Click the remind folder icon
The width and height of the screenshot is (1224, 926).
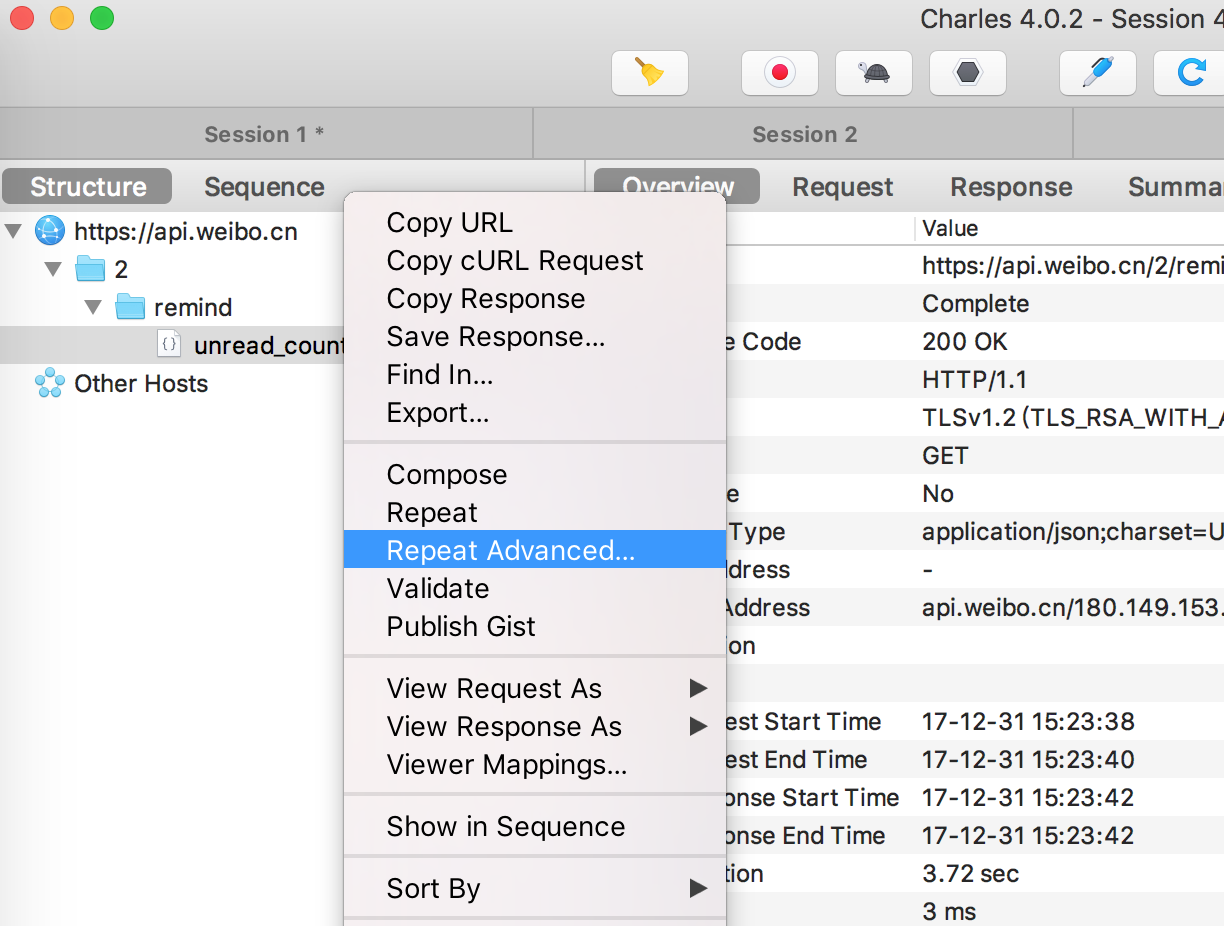pyautogui.click(x=130, y=307)
